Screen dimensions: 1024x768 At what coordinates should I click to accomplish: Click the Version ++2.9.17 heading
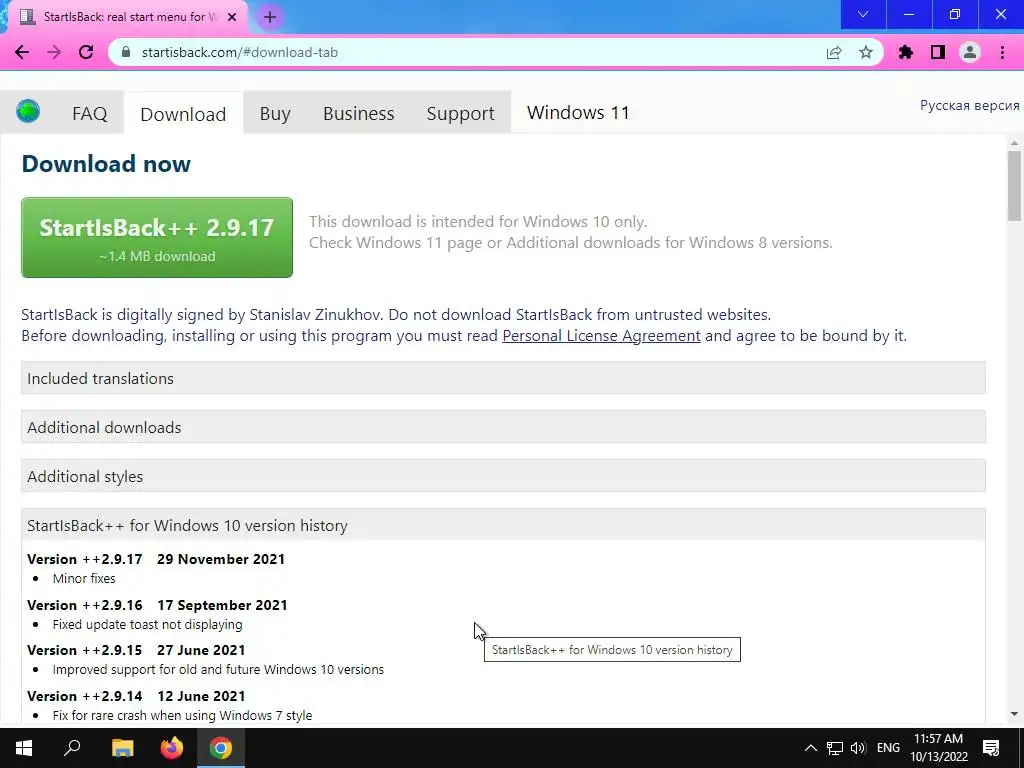[156, 559]
